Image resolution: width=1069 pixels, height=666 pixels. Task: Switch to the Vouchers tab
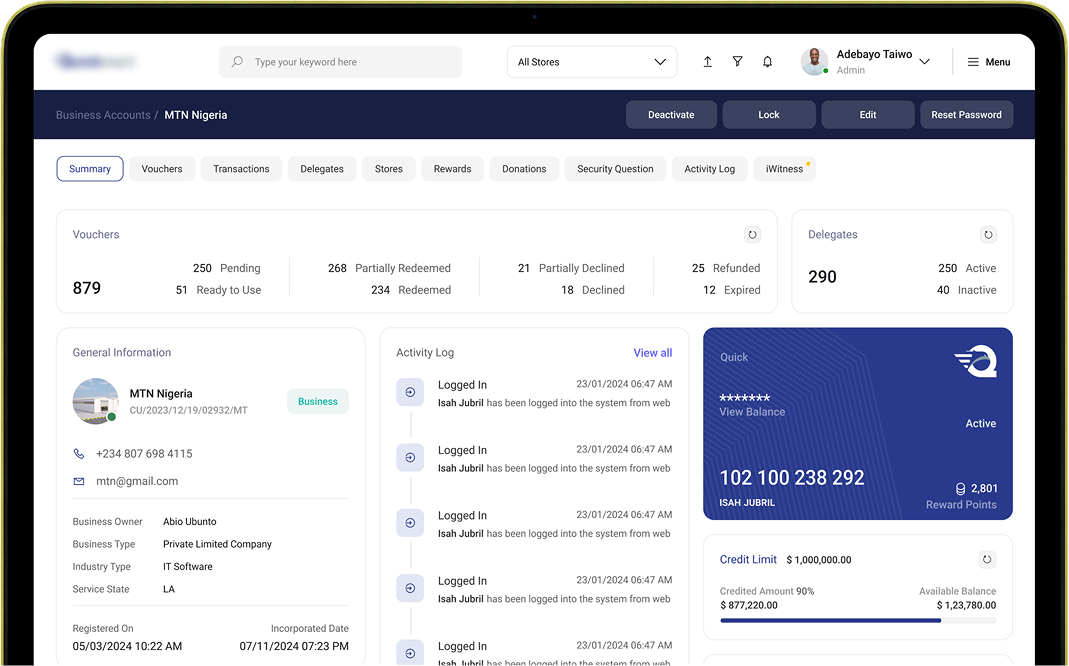(162, 169)
